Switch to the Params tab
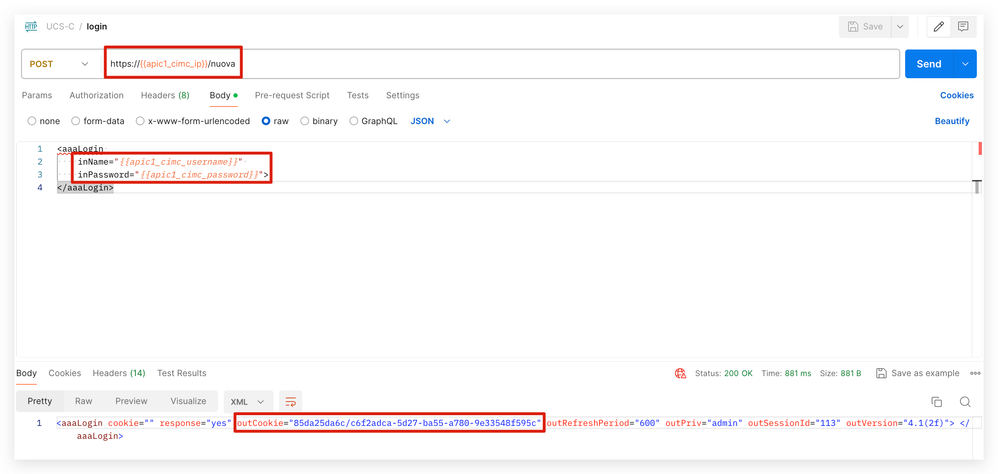Screen dimensions: 998x474 (37, 95)
